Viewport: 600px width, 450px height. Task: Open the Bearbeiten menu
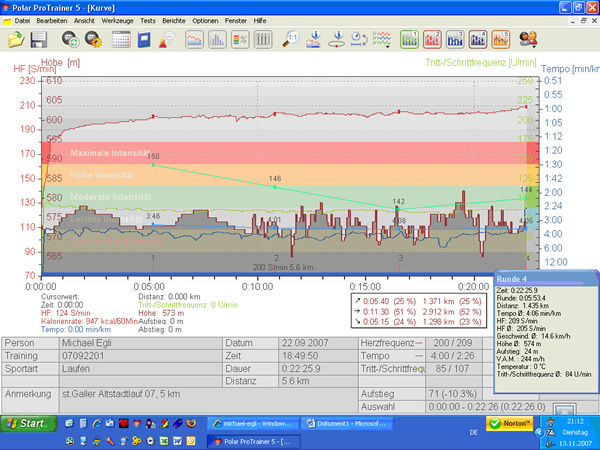click(x=52, y=21)
